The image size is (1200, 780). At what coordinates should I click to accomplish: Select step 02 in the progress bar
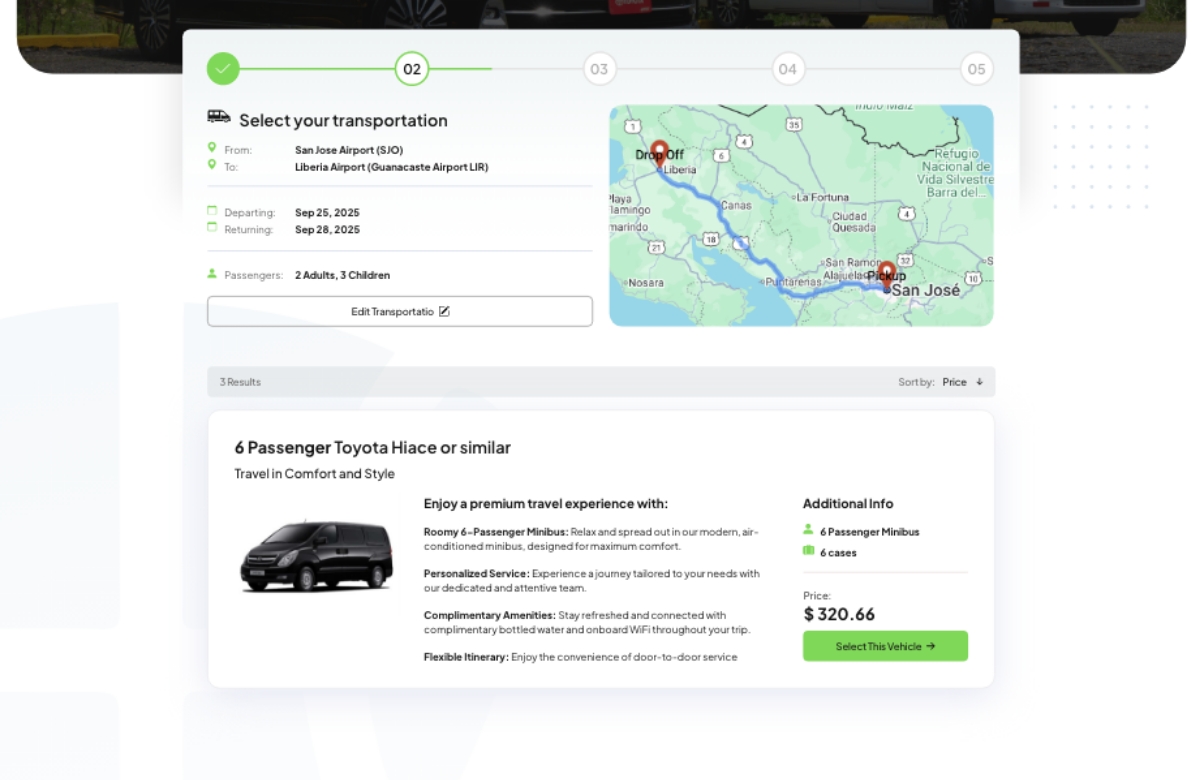(412, 68)
